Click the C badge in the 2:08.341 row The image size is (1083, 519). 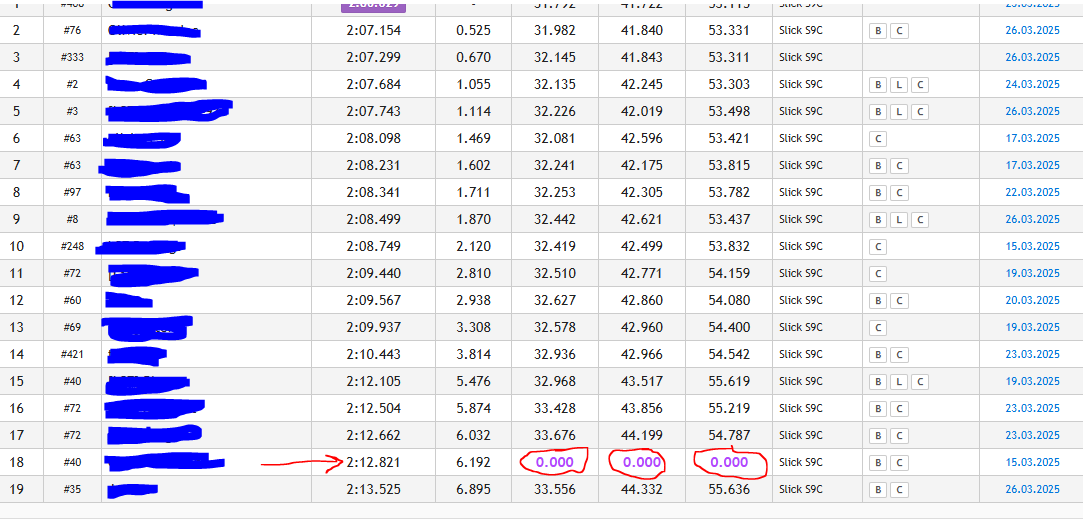coord(899,193)
